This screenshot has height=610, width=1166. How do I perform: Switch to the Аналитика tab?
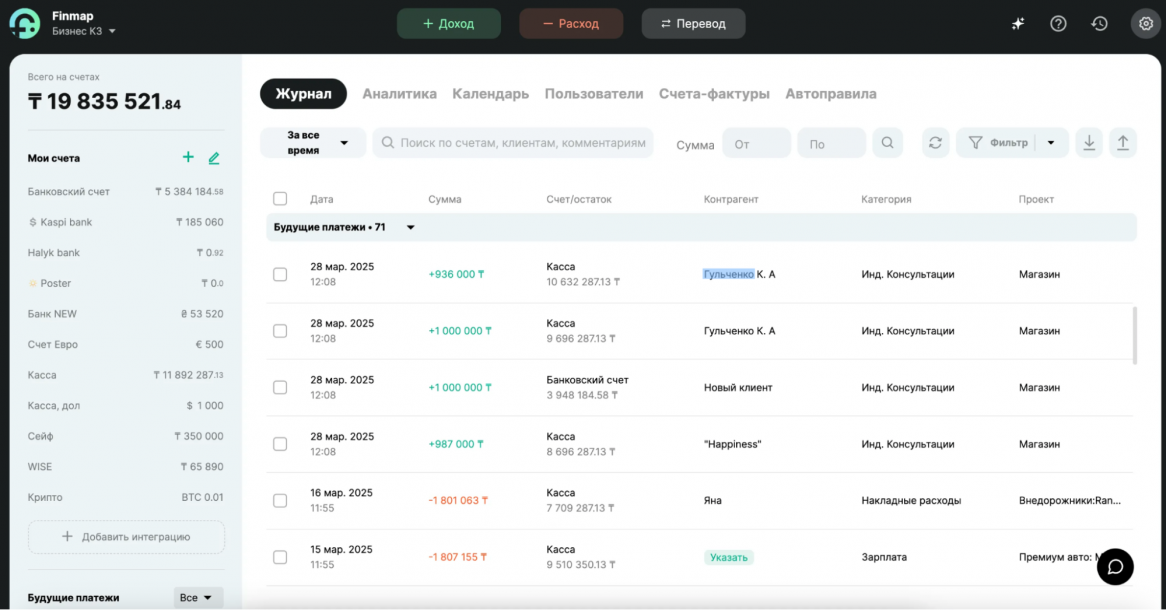[x=399, y=94]
